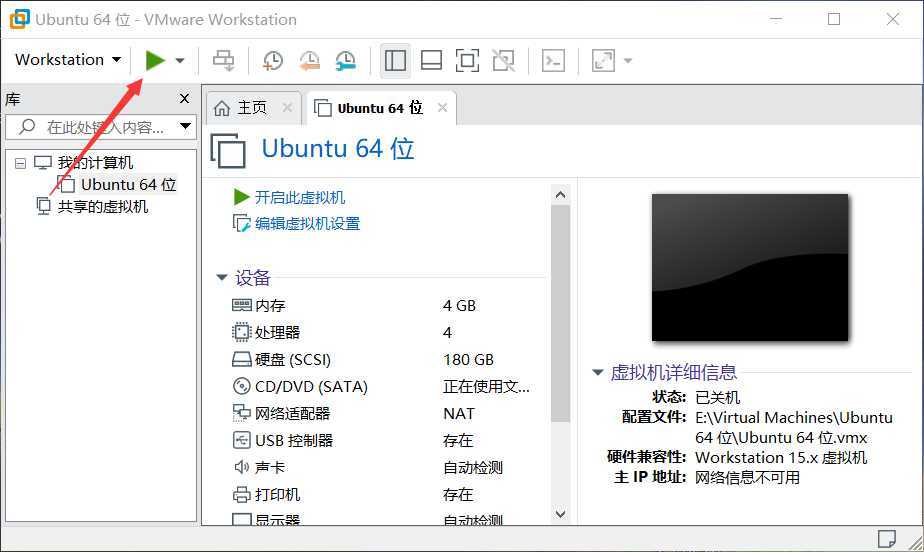The image size is (924, 552).
Task: Click the printer icon beside 打印机
Action: tap(242, 494)
